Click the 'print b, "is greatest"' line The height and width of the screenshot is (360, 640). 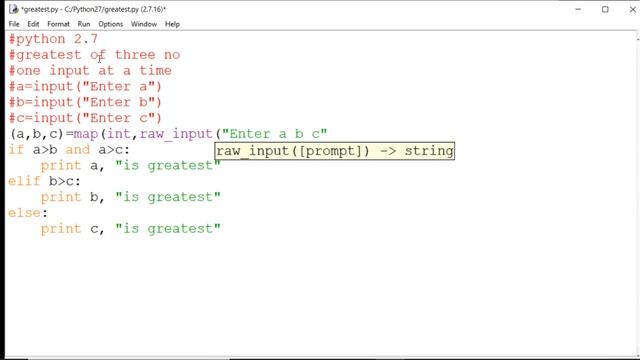(131, 197)
